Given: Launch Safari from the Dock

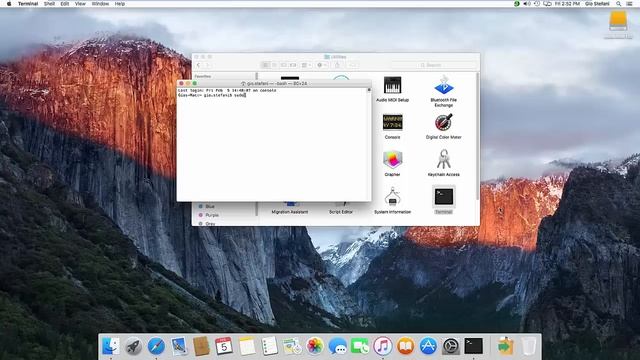Looking at the screenshot, I should pyautogui.click(x=156, y=346).
